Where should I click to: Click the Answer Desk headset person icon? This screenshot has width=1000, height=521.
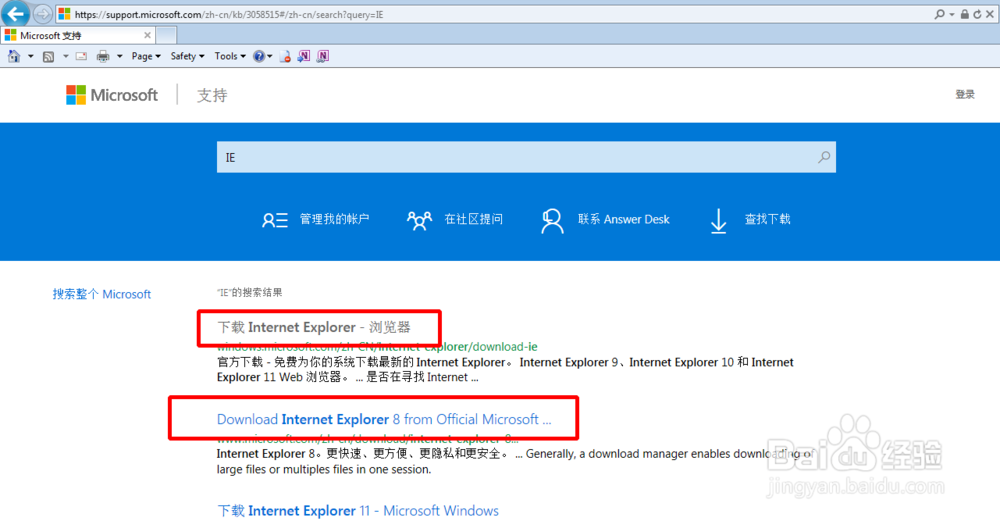[x=552, y=221]
